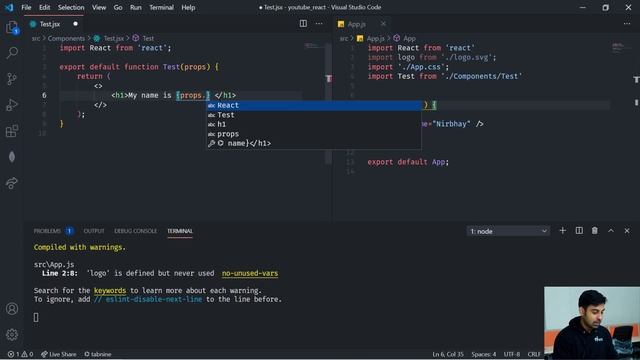The image size is (640, 360).
Task: Open more actions for left editor group
Action: pyautogui.click(x=319, y=24)
